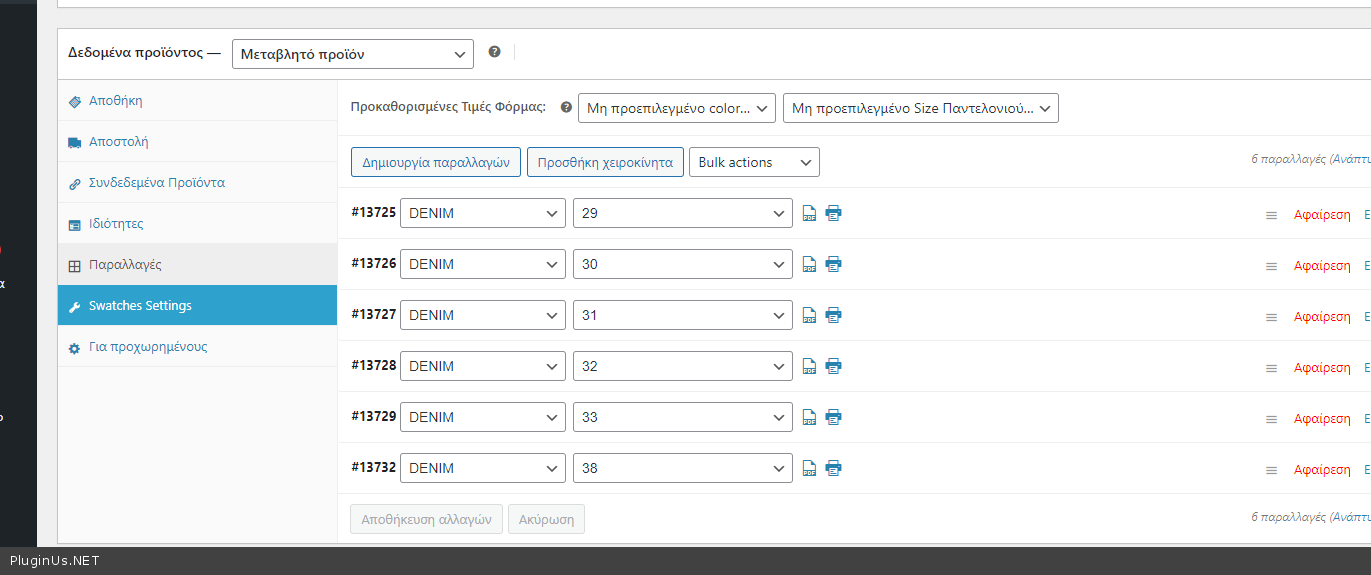Click the help icon beside product type dropdown
Screen dimensions: 1371x575
point(494,52)
